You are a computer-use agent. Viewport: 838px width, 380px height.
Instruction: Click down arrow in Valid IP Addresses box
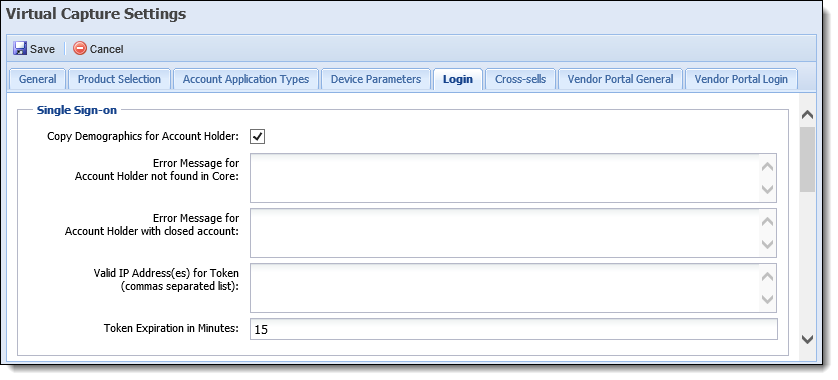pyautogui.click(x=767, y=299)
